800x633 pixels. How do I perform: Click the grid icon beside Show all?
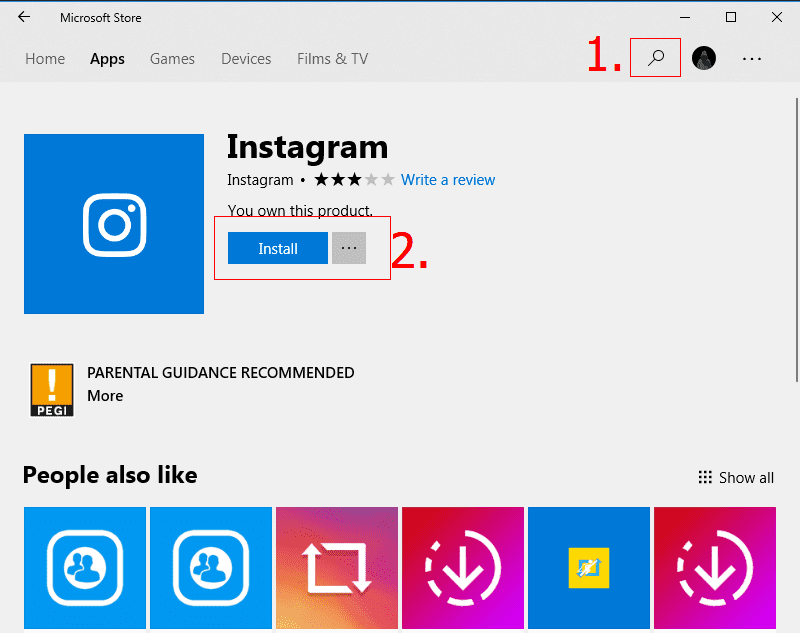coord(705,477)
